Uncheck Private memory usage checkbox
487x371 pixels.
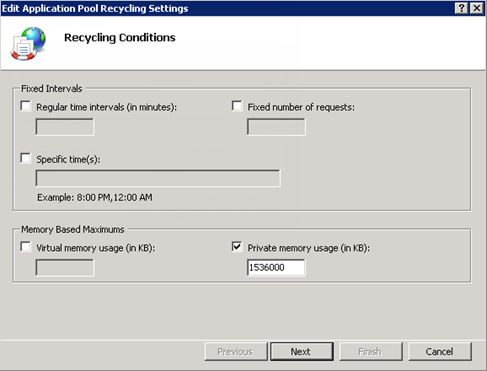click(x=237, y=247)
